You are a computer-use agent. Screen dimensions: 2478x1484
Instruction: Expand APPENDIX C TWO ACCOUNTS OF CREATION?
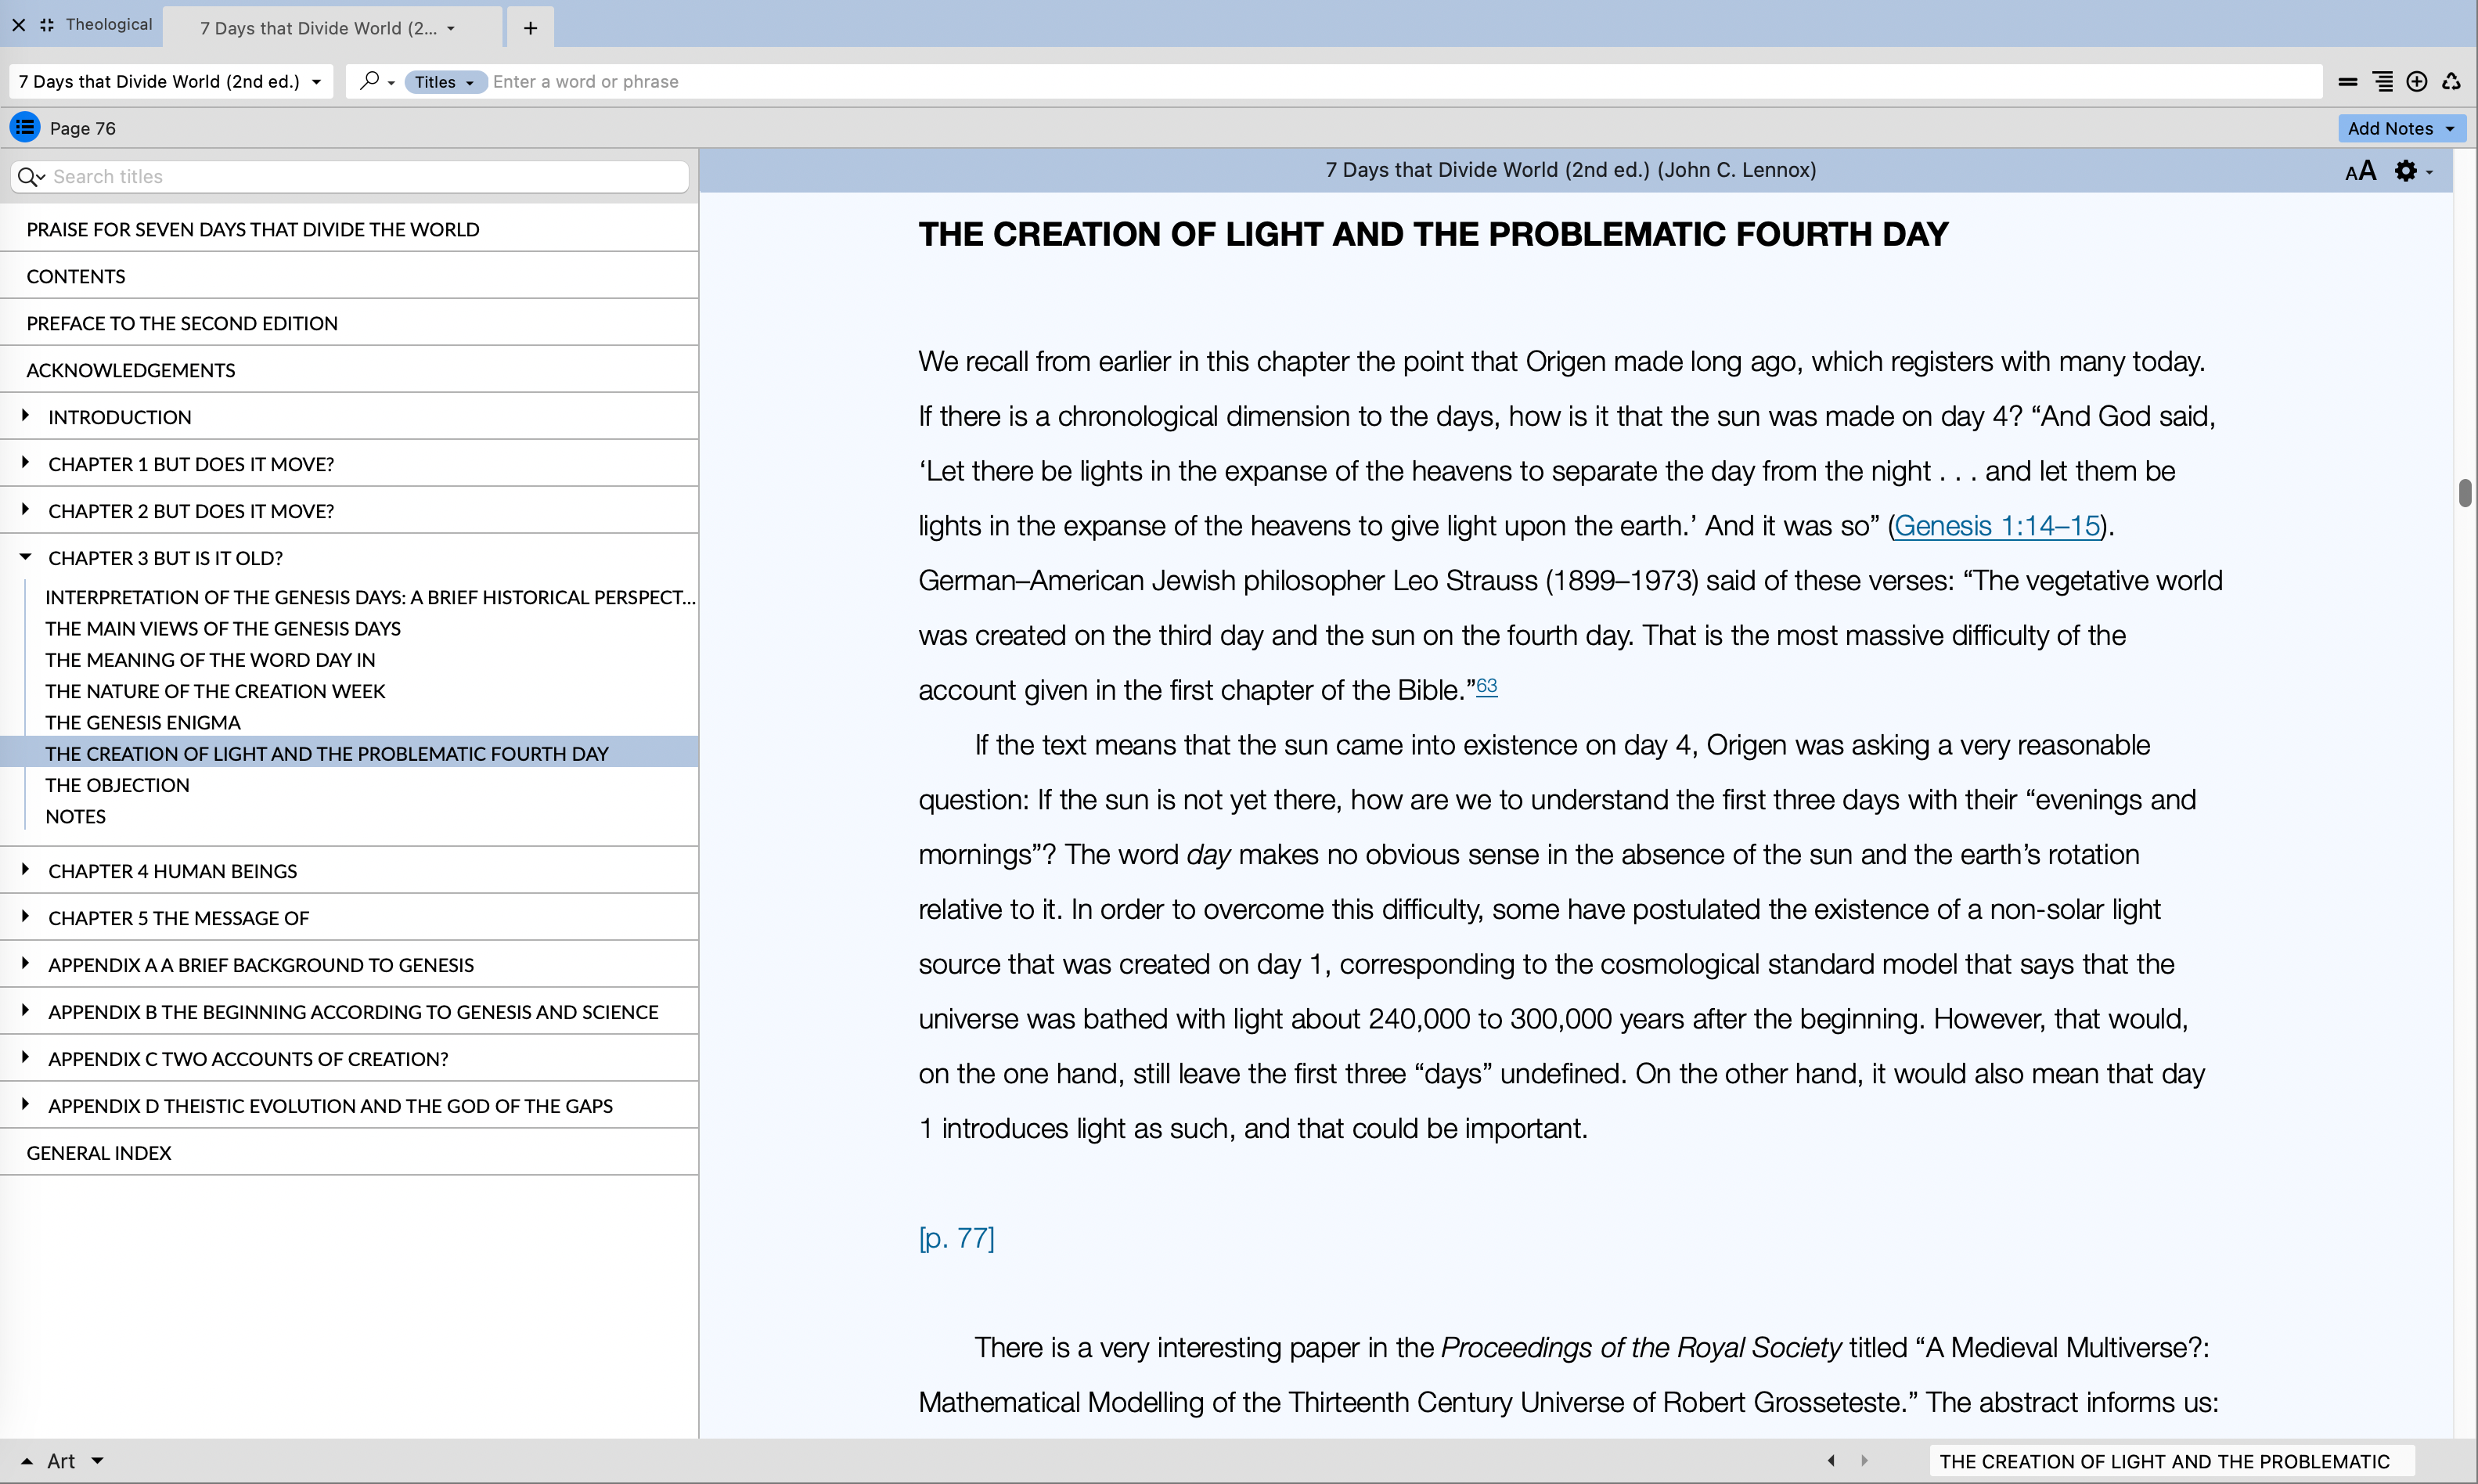(x=25, y=1058)
